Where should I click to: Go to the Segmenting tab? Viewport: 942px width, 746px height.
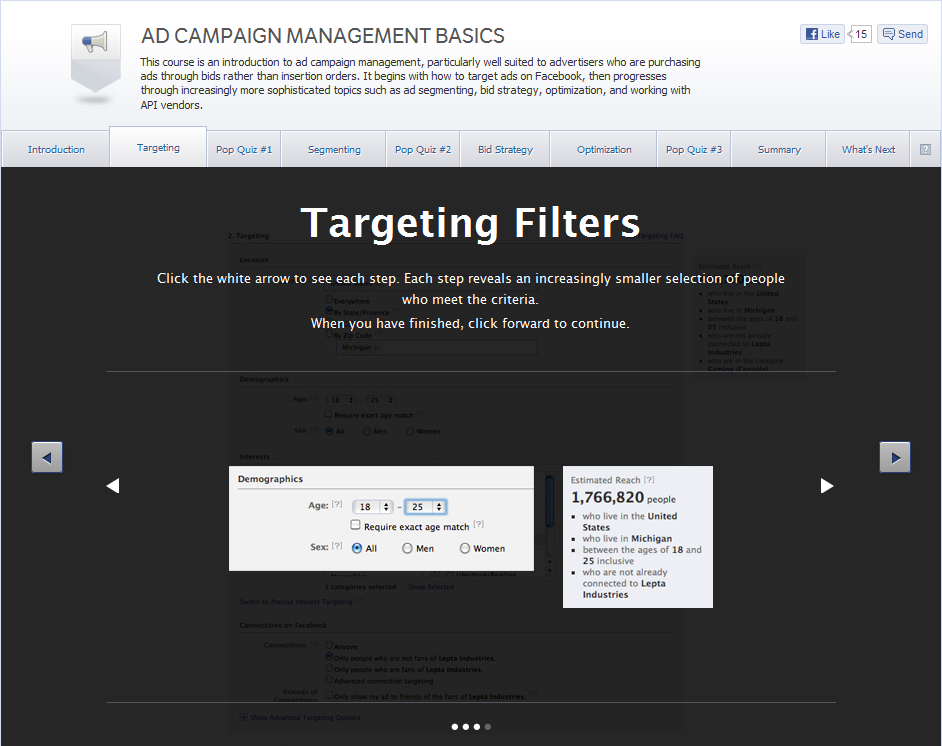[334, 149]
